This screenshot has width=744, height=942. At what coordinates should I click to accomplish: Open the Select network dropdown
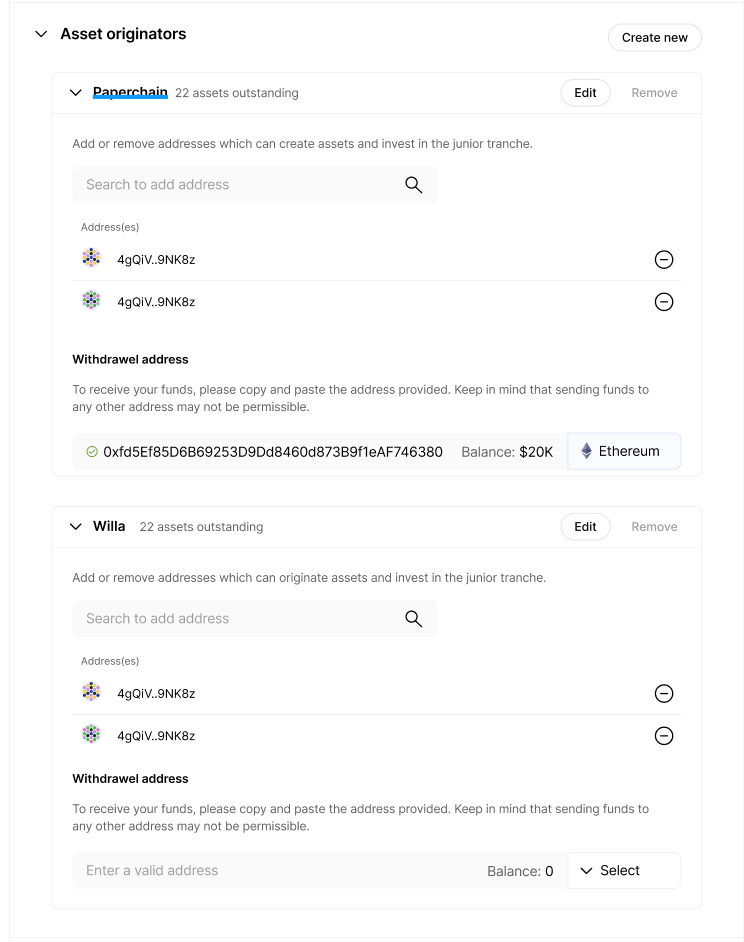click(623, 870)
